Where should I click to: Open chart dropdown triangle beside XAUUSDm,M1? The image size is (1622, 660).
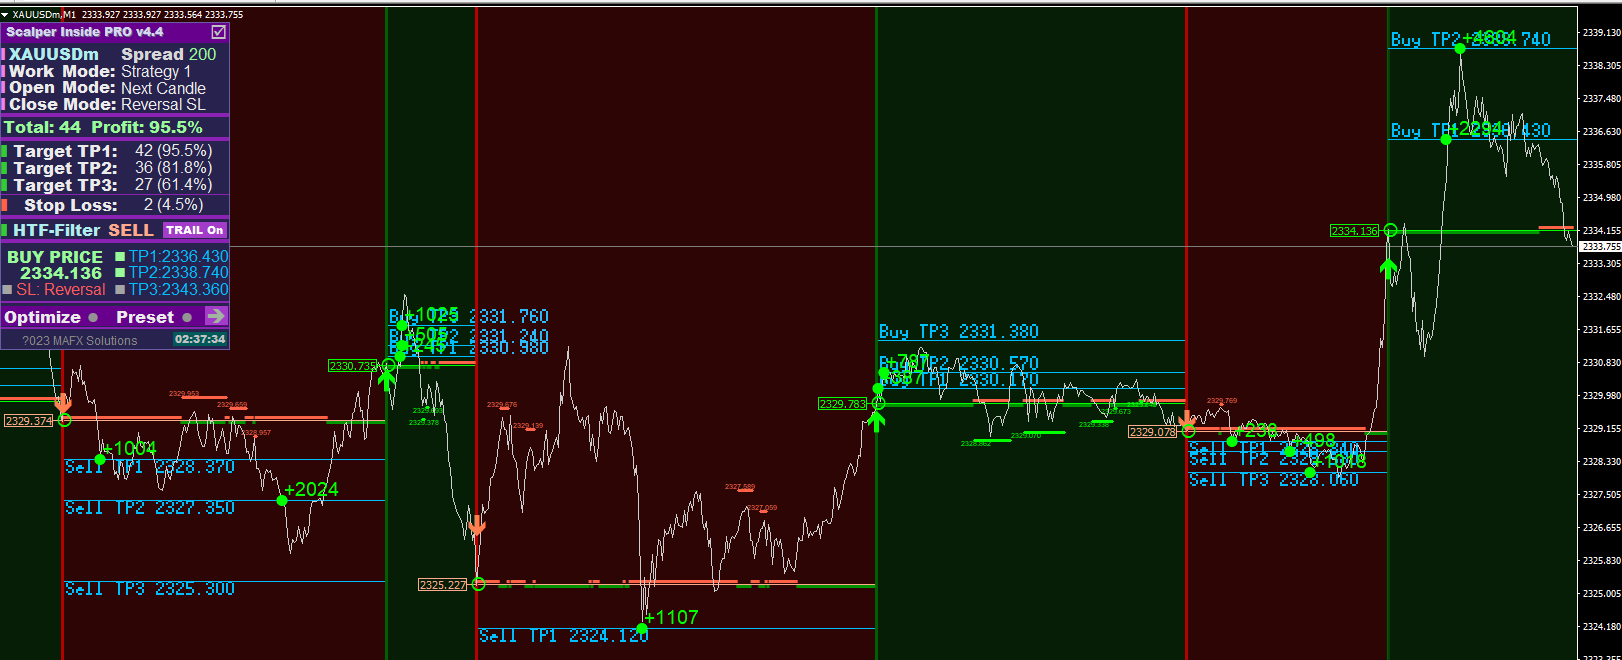[x=5, y=15]
